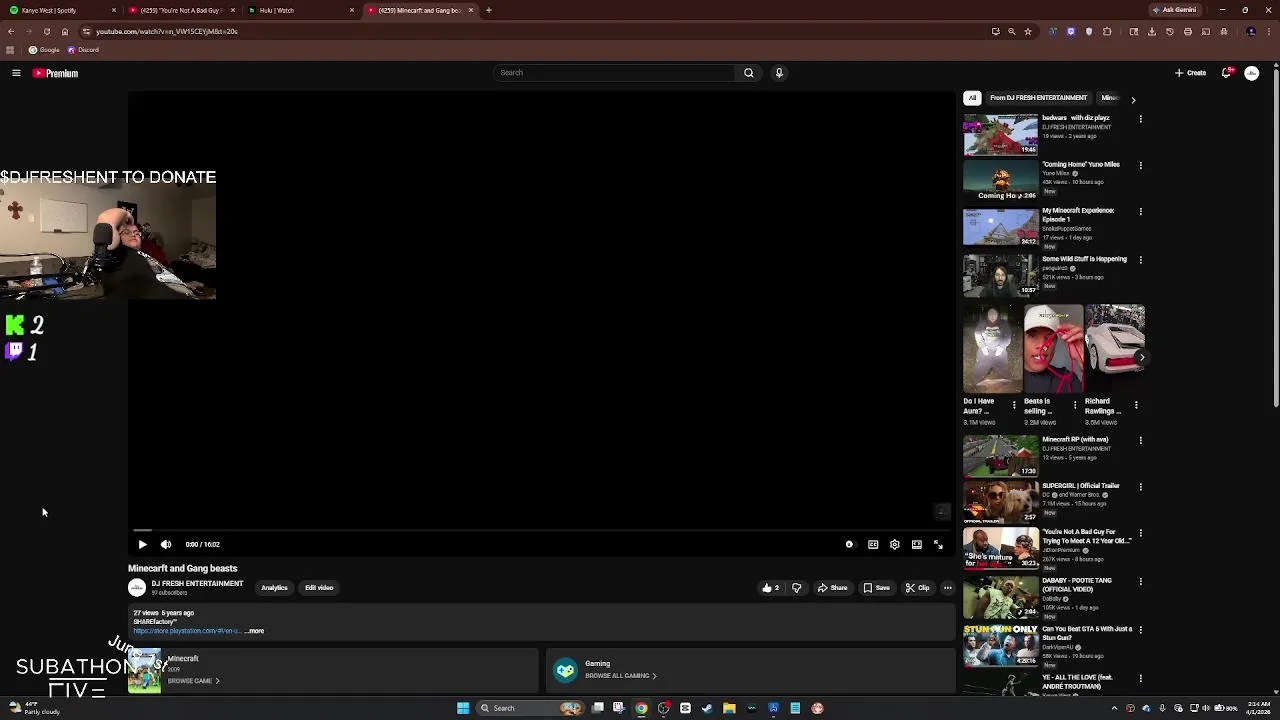Click the video progress bar
Viewport: 1280px width, 720px height.
click(x=541, y=531)
